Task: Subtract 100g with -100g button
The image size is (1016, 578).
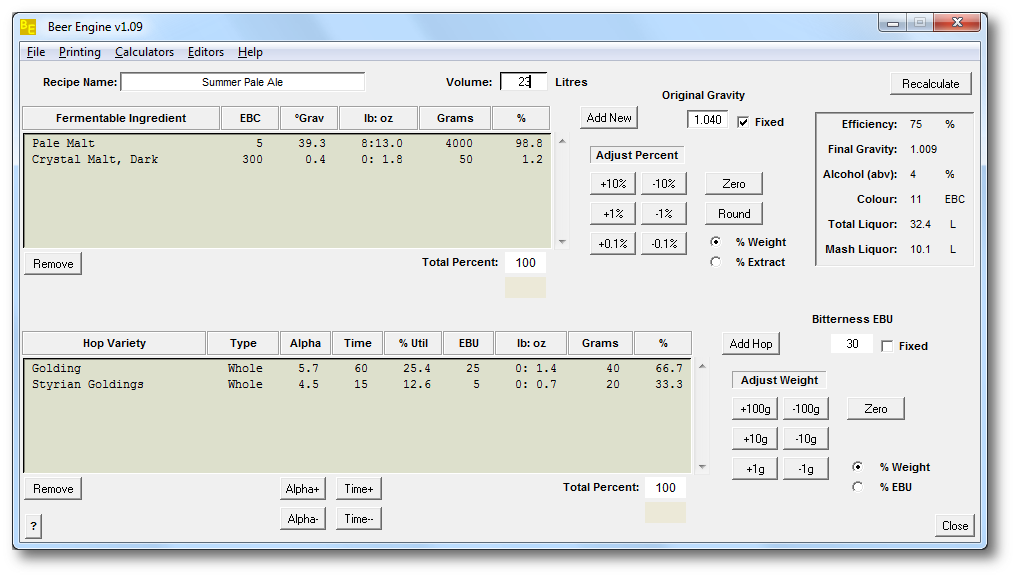Action: tap(805, 409)
